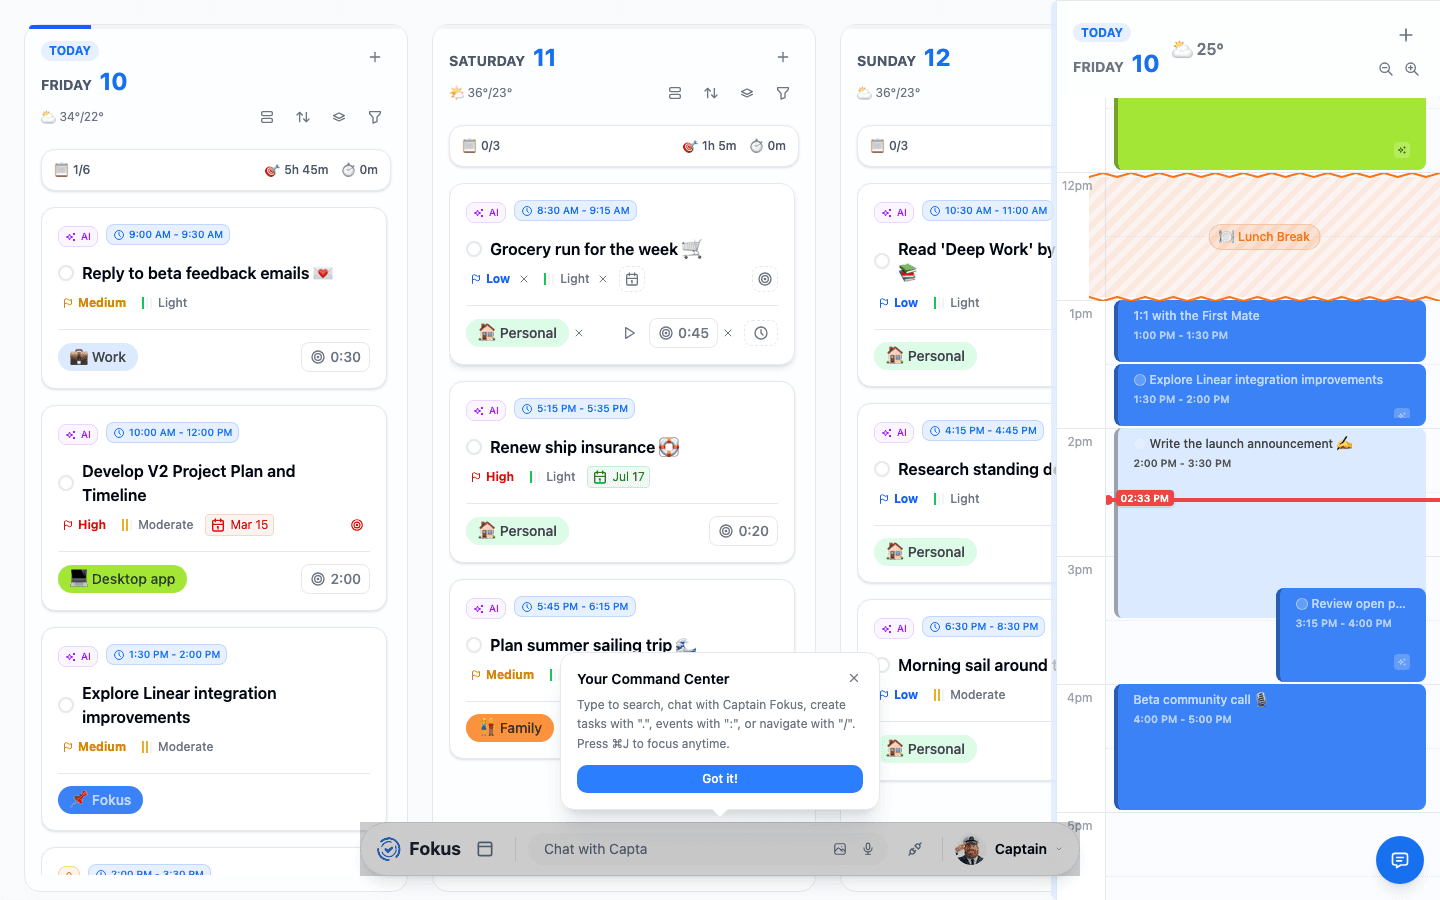
Task: Open the 0:30 duration selector on first task
Action: 336,357
